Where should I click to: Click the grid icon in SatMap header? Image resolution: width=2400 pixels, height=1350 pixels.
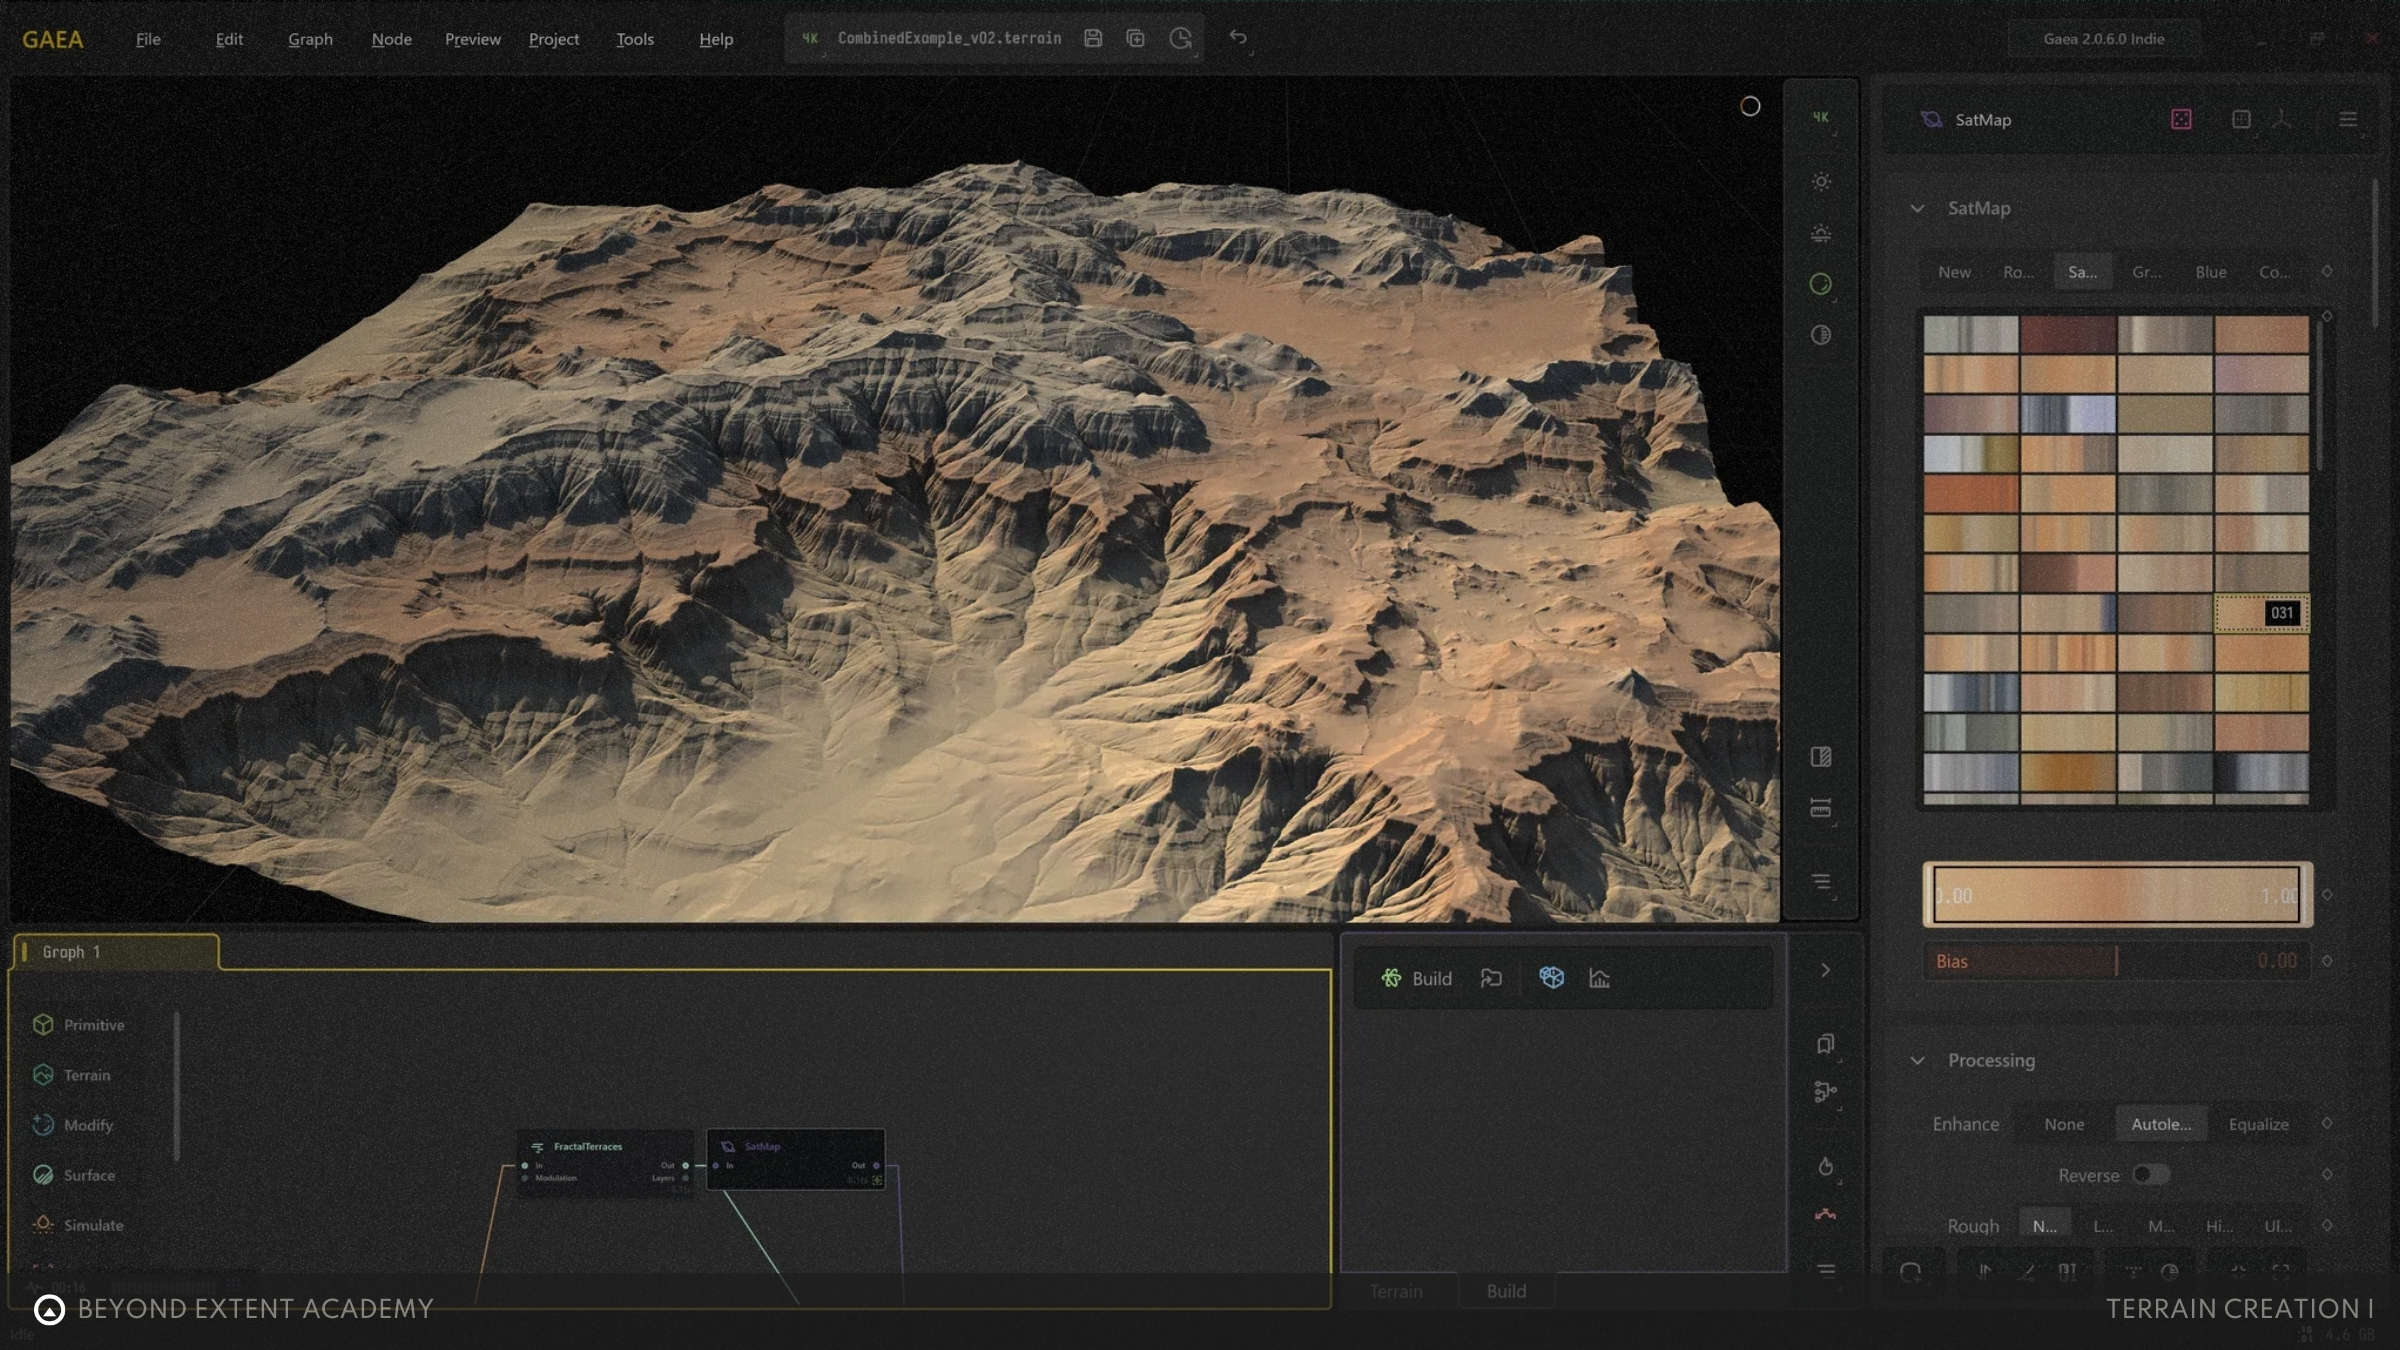pos(2241,119)
